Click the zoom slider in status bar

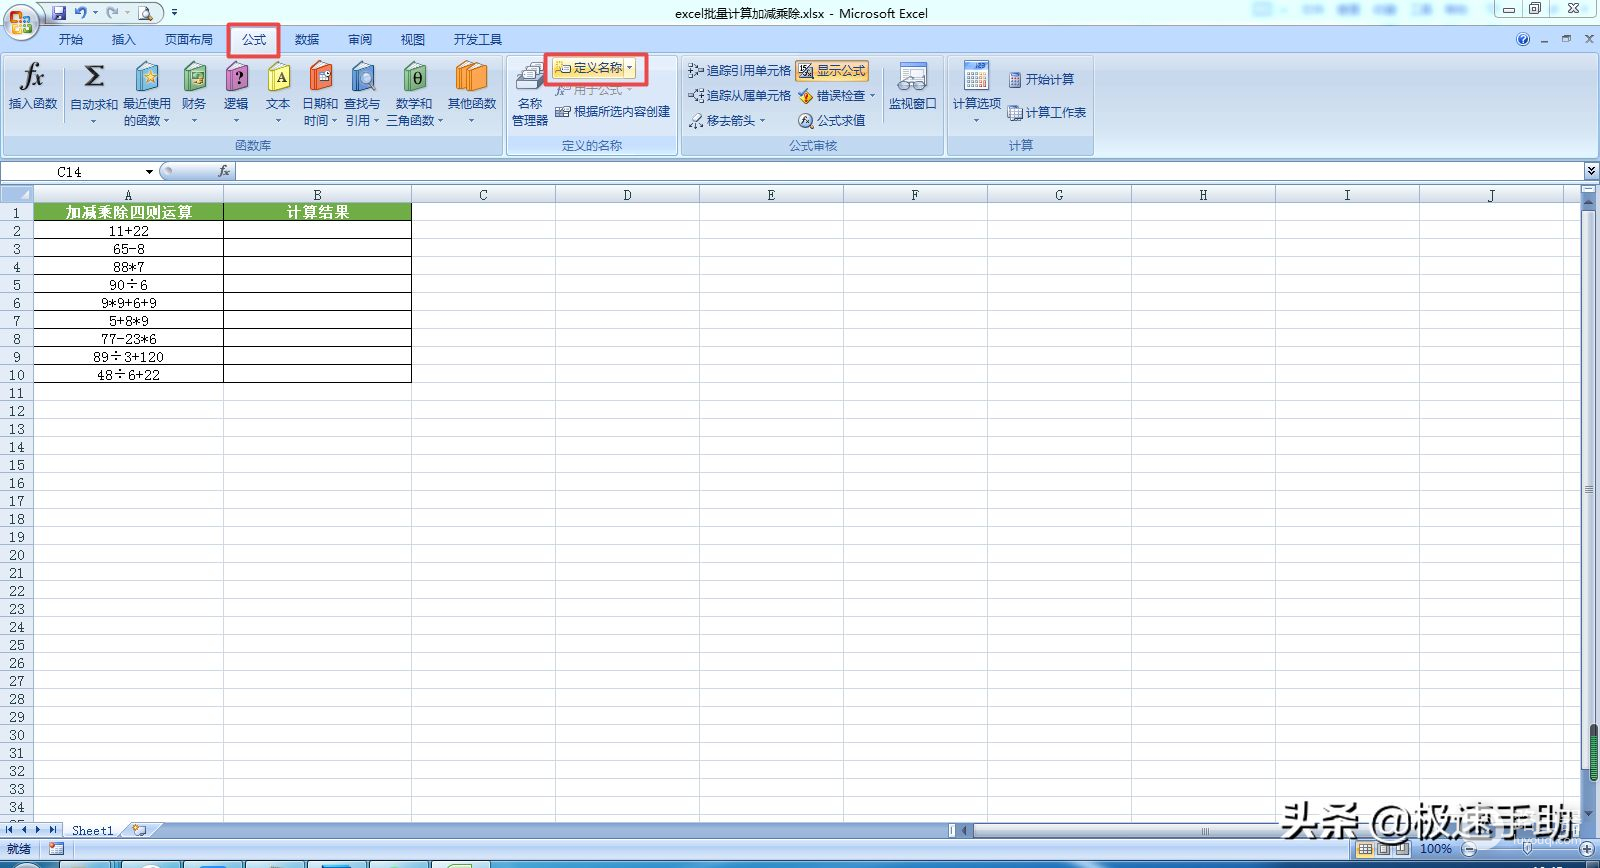click(x=1527, y=849)
